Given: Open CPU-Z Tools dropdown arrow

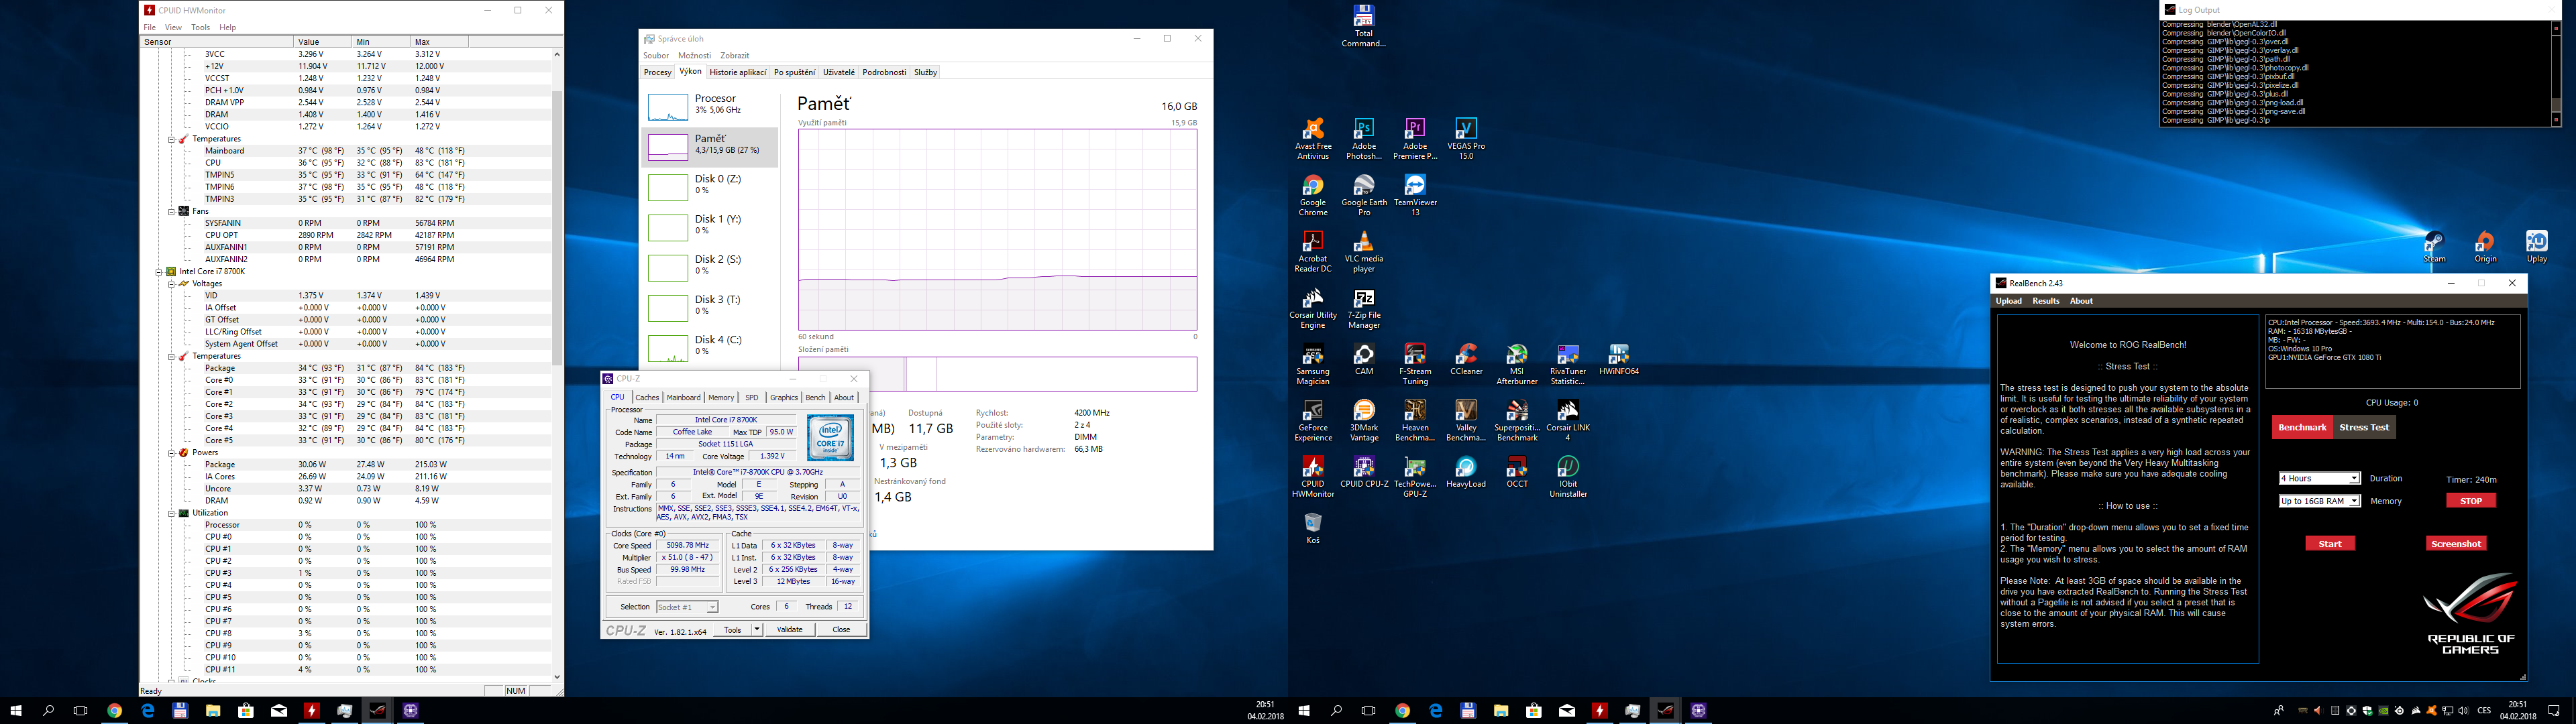Looking at the screenshot, I should [757, 630].
